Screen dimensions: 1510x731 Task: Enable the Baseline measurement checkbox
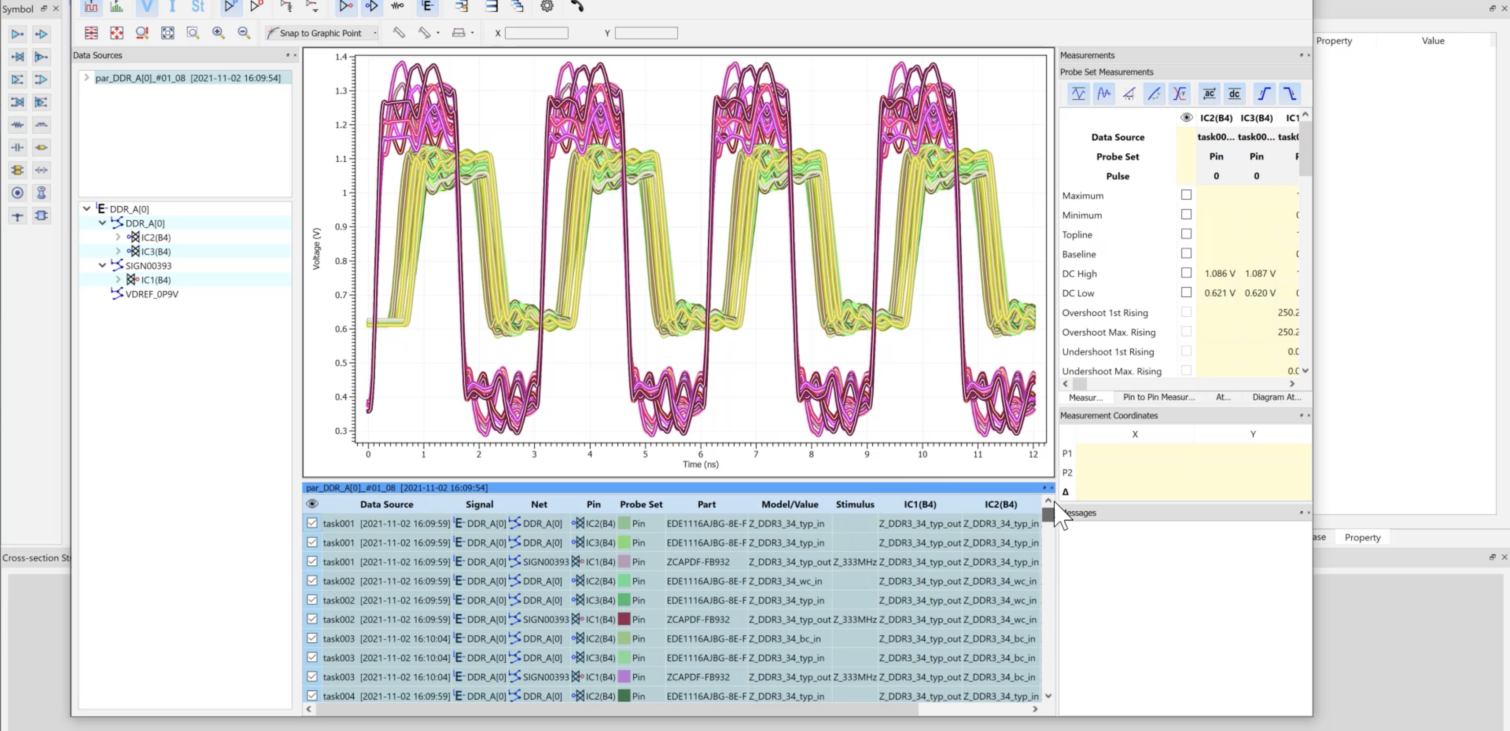[1186, 254]
